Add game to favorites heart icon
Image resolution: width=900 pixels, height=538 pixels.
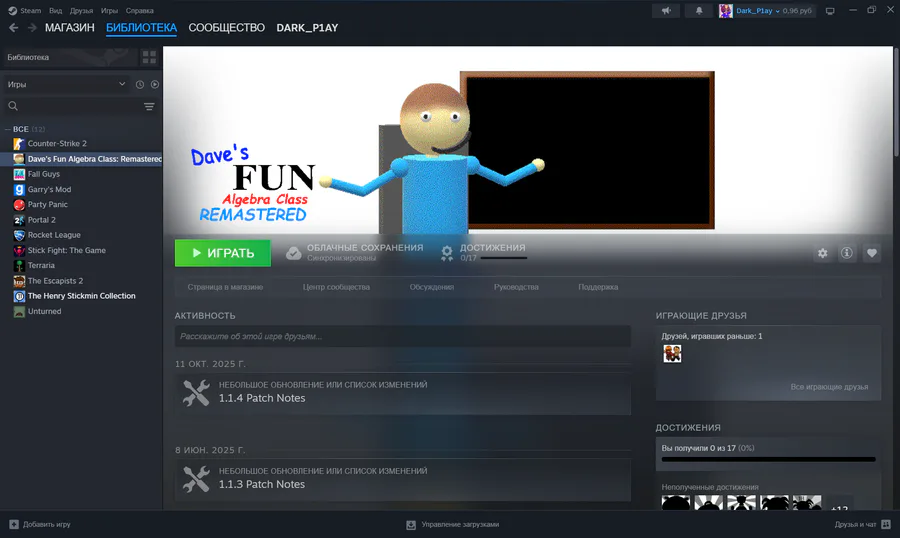(871, 253)
